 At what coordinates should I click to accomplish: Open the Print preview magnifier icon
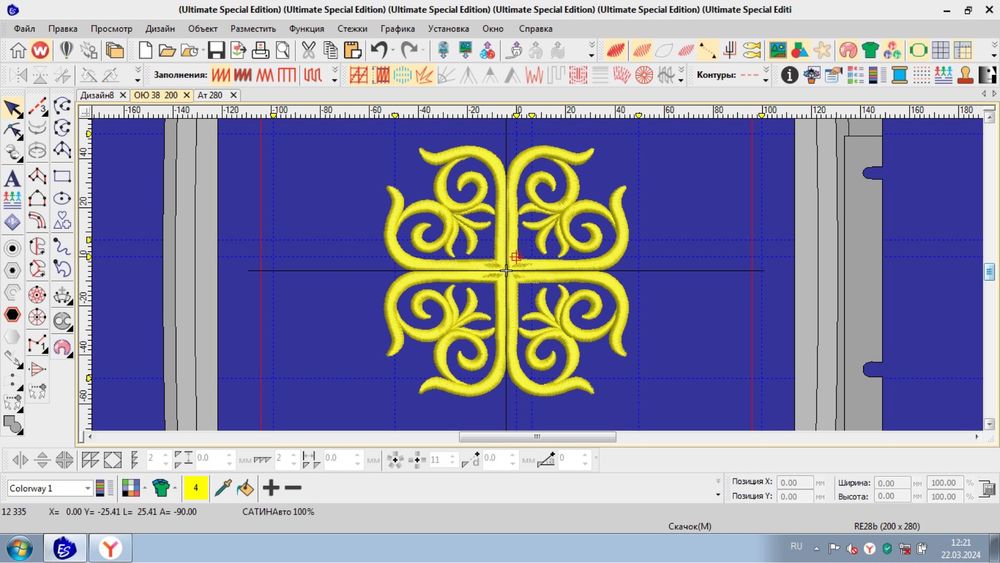click(x=282, y=50)
